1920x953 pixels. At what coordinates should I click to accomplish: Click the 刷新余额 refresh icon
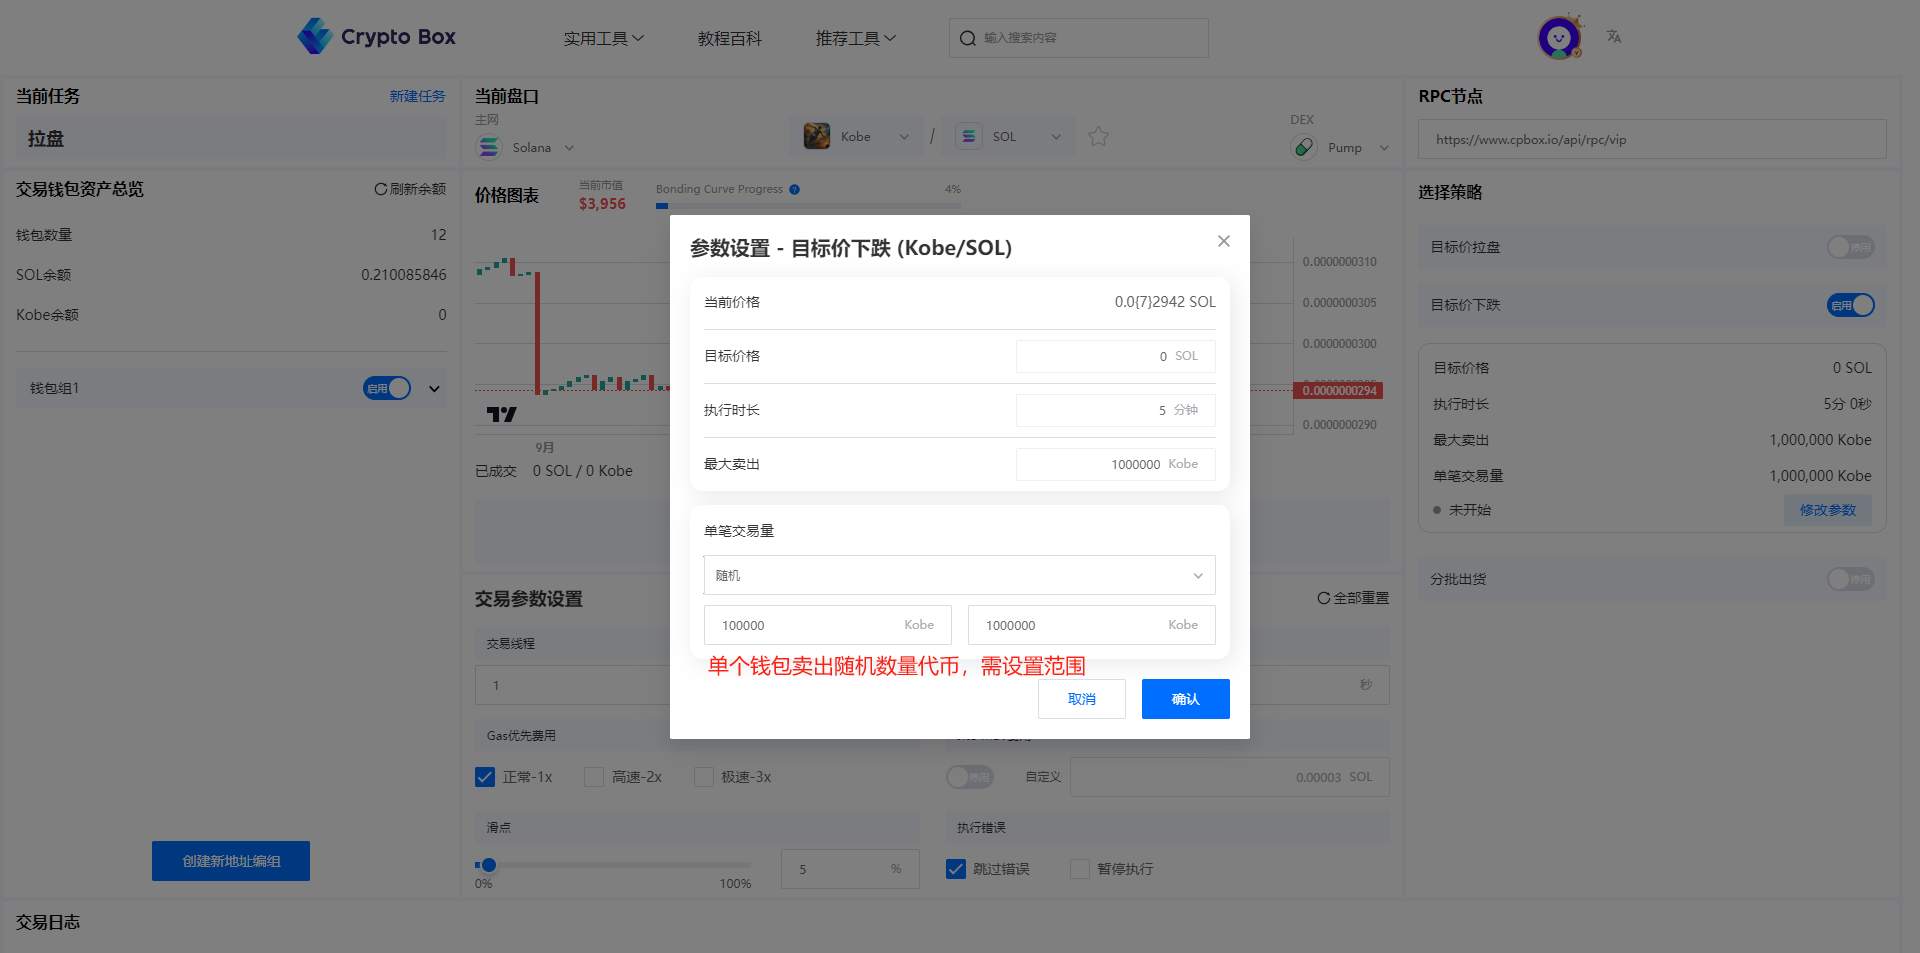(x=380, y=189)
